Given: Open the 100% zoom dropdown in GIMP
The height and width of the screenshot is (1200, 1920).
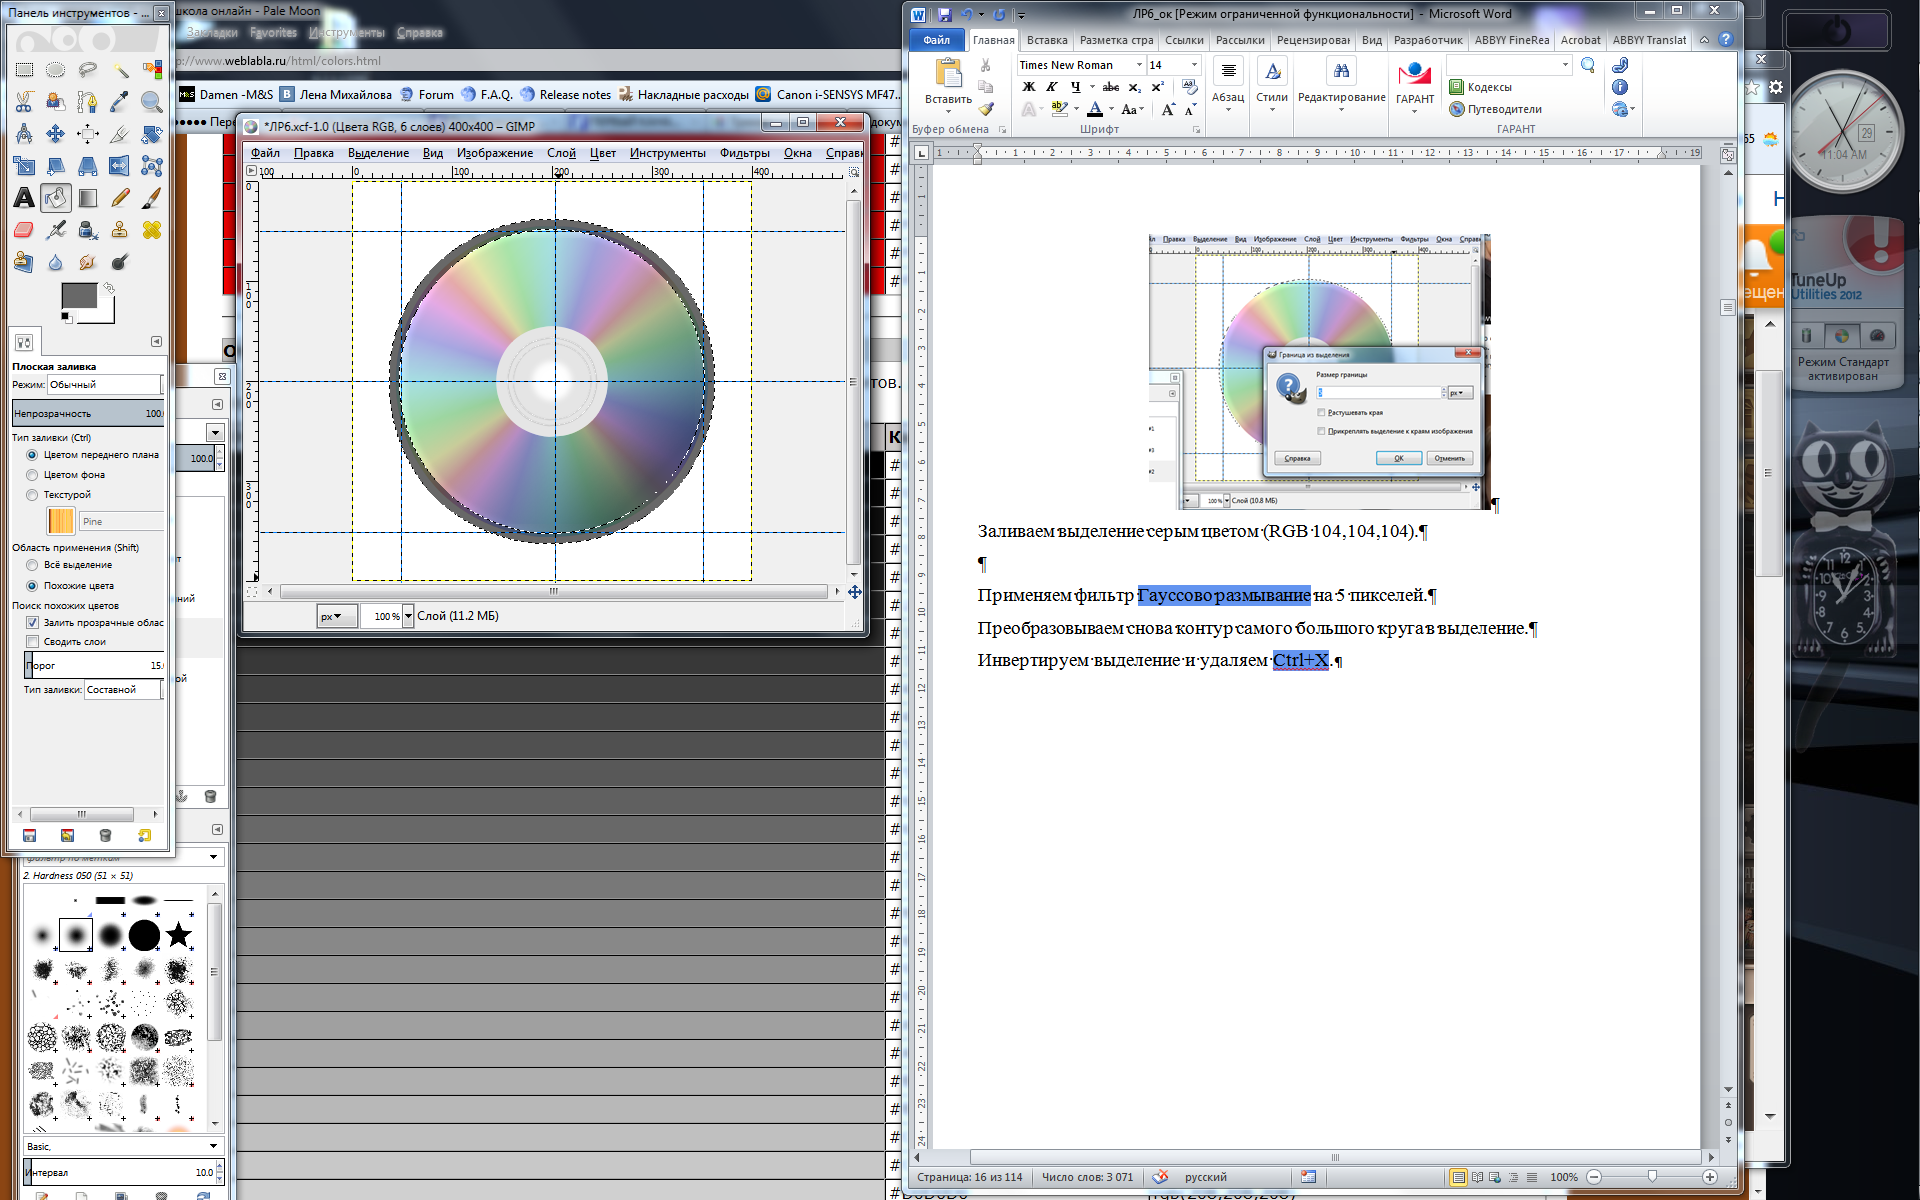Looking at the screenshot, I should 408,616.
